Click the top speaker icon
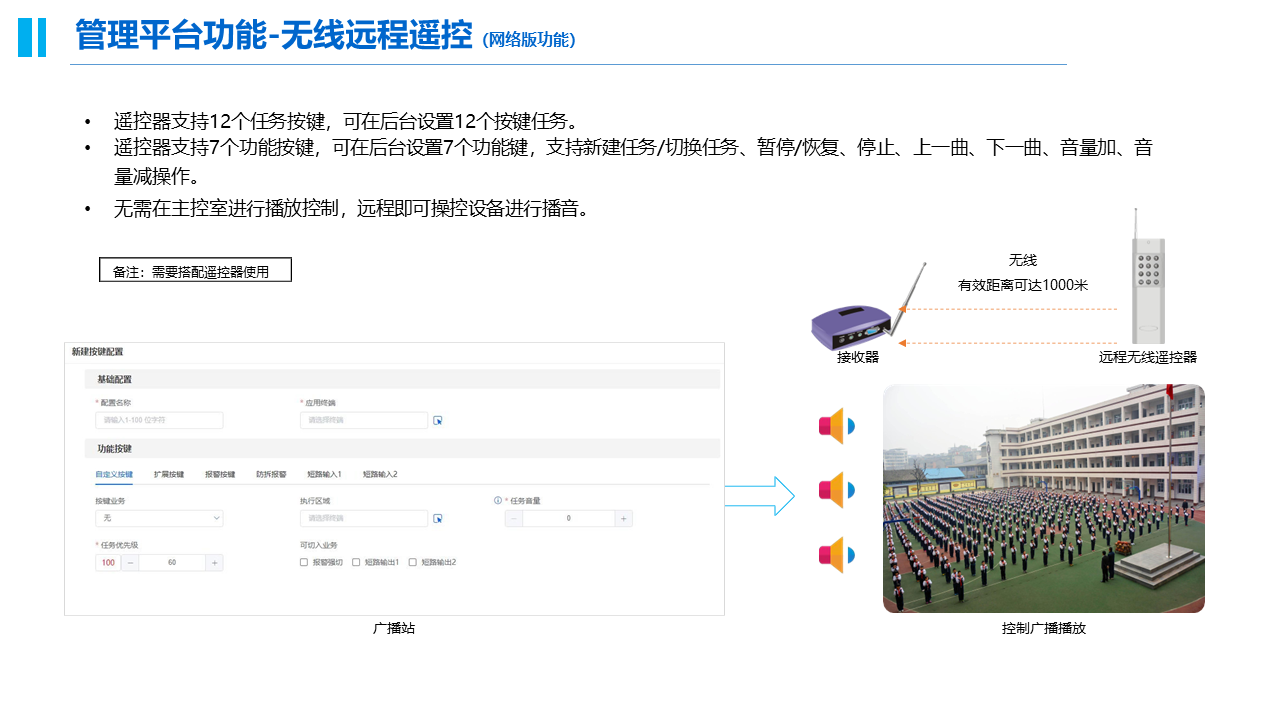Viewport: 1280px width, 720px height. [836, 427]
